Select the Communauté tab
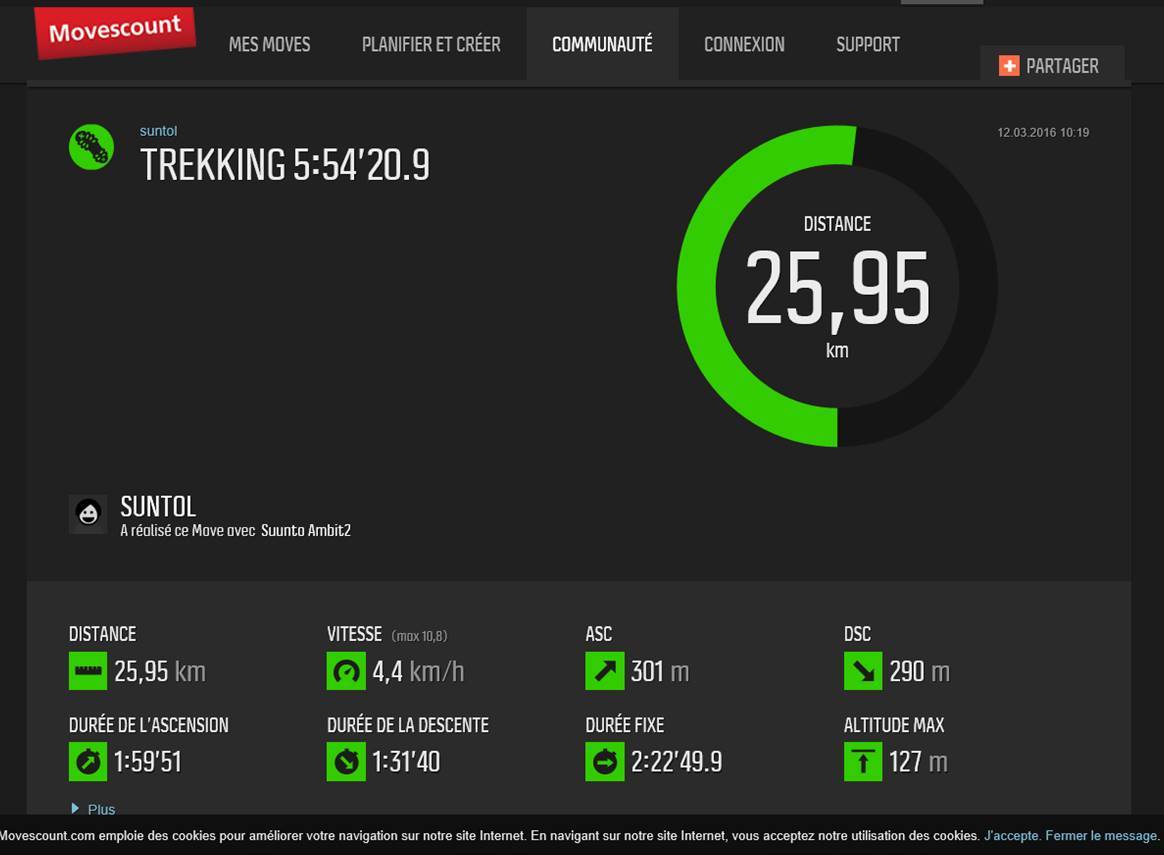This screenshot has height=855, width=1164. coord(602,44)
